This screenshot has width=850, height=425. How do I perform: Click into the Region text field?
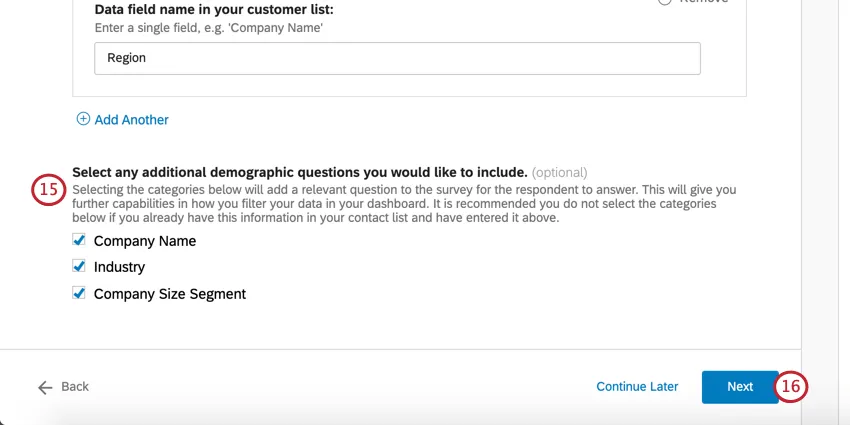pyautogui.click(x=397, y=58)
